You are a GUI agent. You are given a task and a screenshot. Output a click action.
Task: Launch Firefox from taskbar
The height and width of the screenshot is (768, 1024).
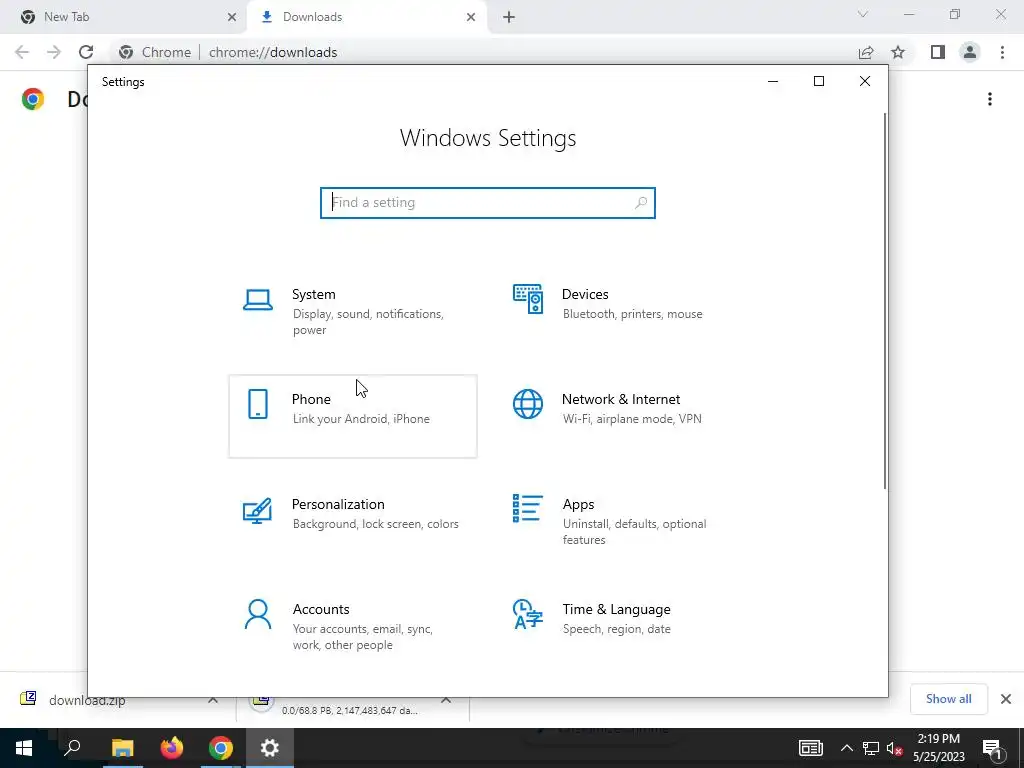coord(172,748)
